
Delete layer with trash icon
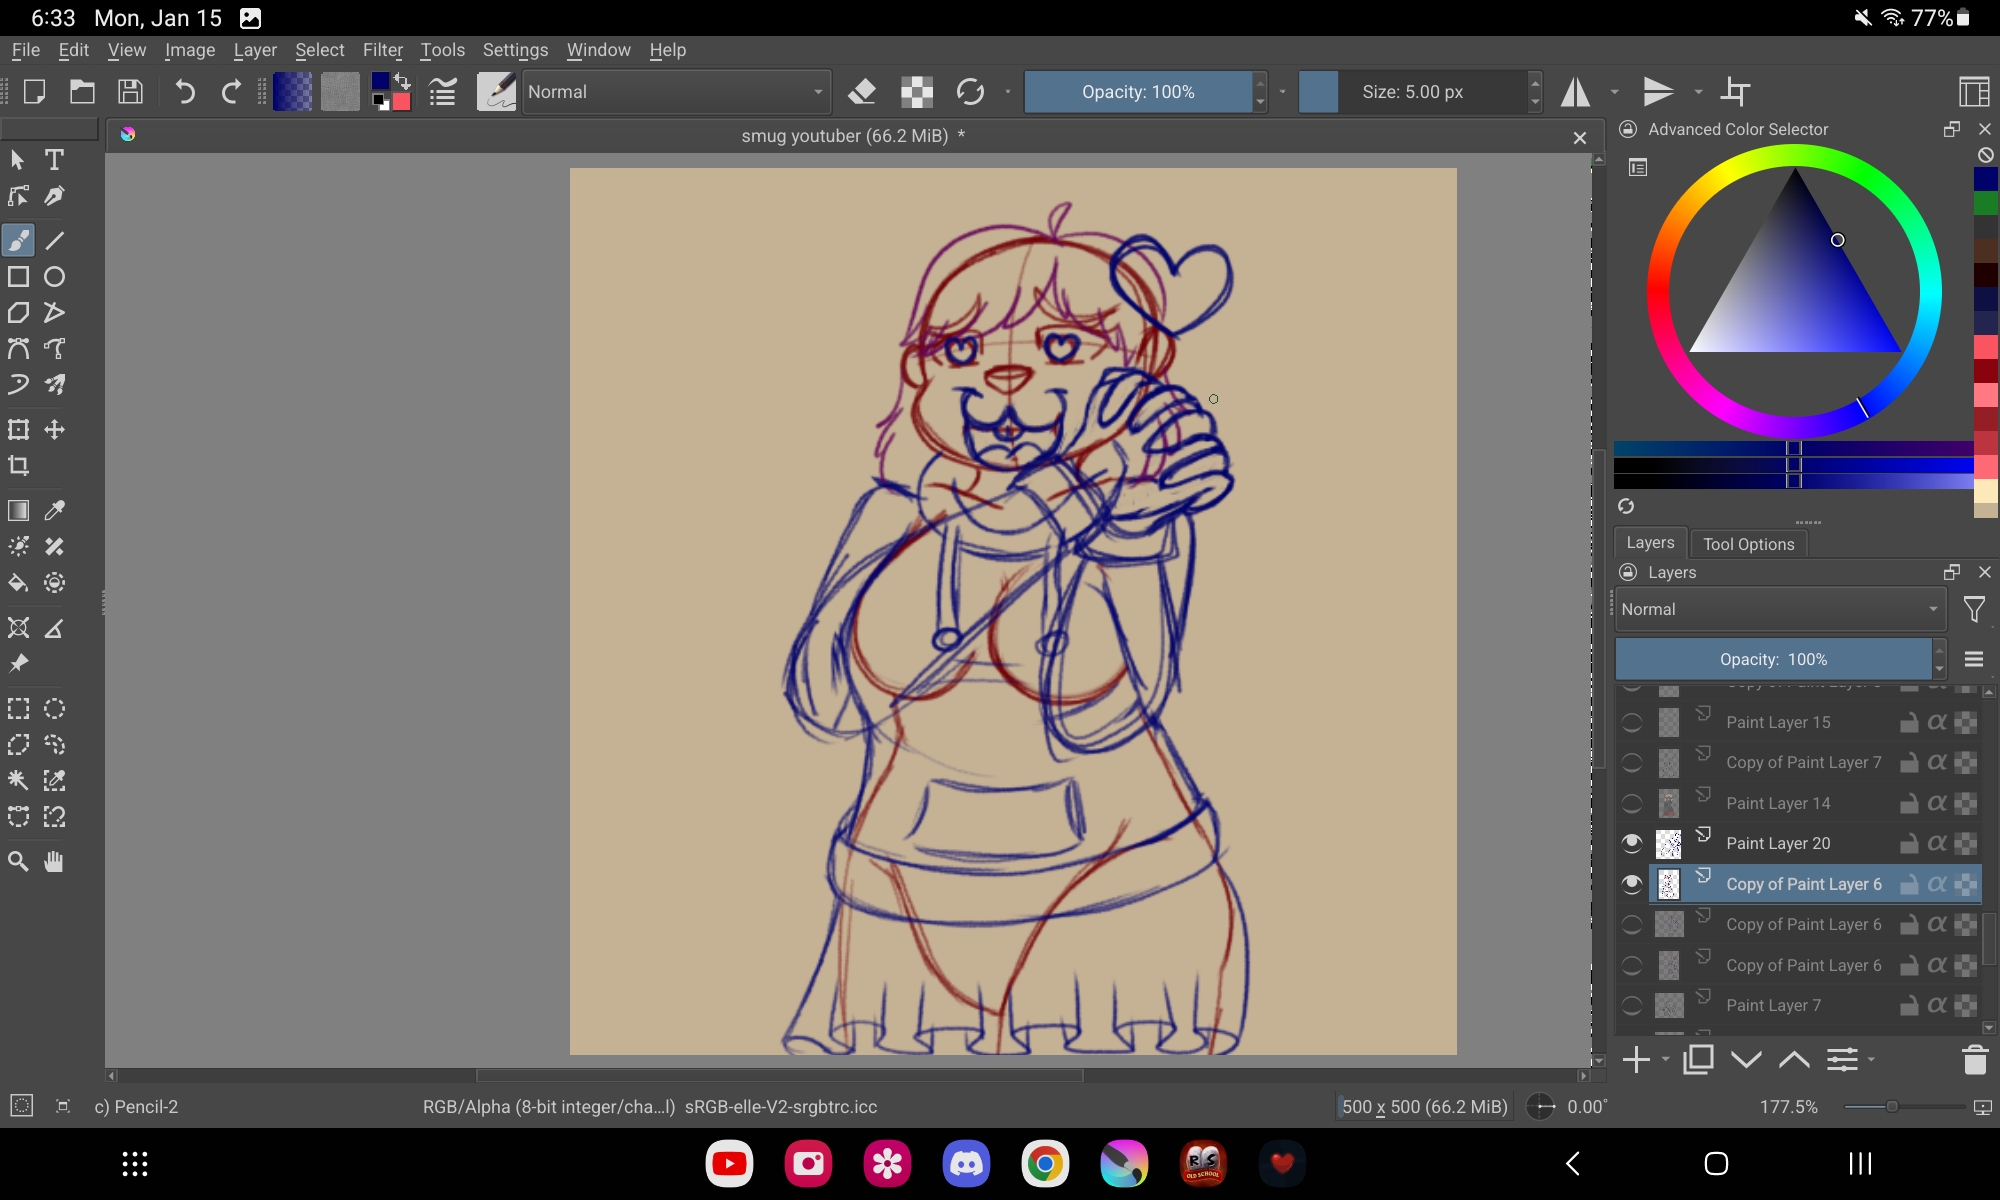pos(1974,1059)
